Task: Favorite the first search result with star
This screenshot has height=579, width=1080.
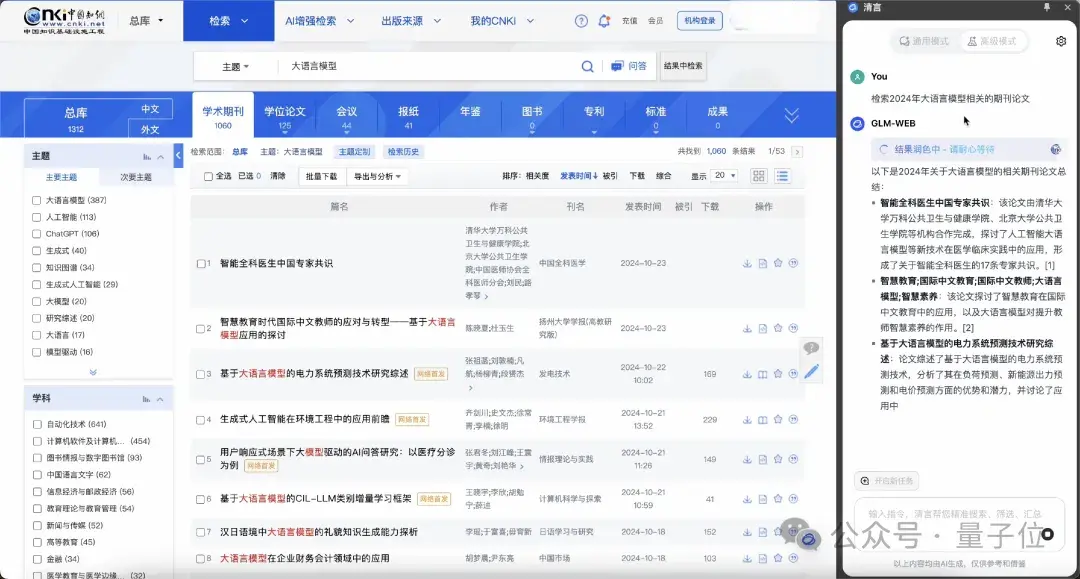Action: (777, 264)
